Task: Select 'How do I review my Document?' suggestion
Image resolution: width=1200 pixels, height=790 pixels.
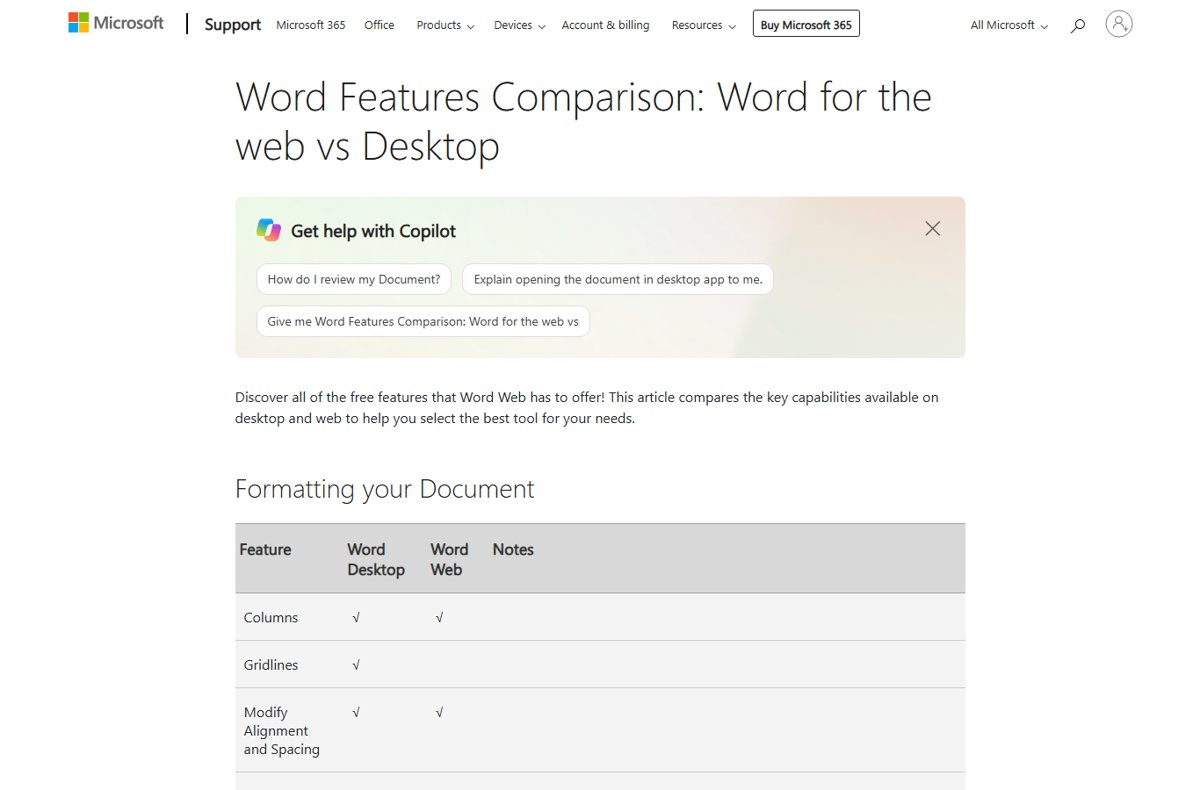Action: [x=354, y=279]
